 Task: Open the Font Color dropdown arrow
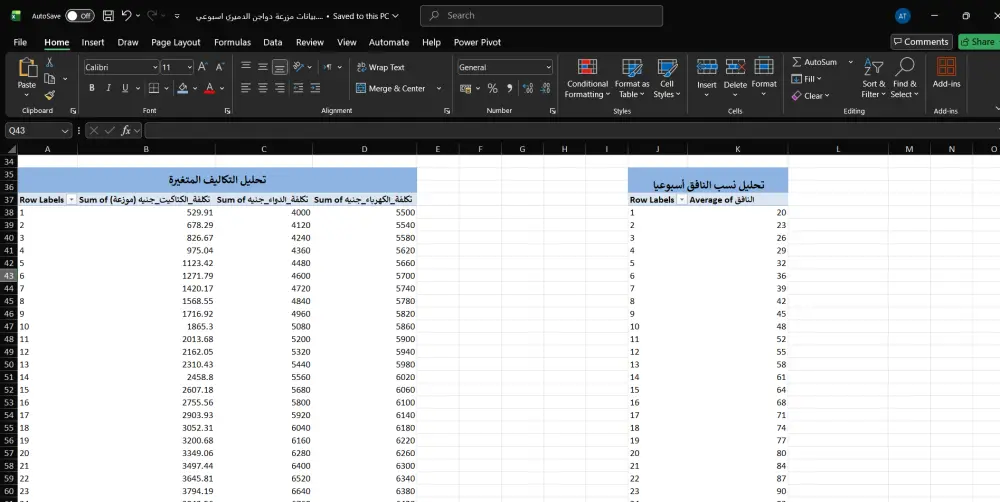coord(222,88)
